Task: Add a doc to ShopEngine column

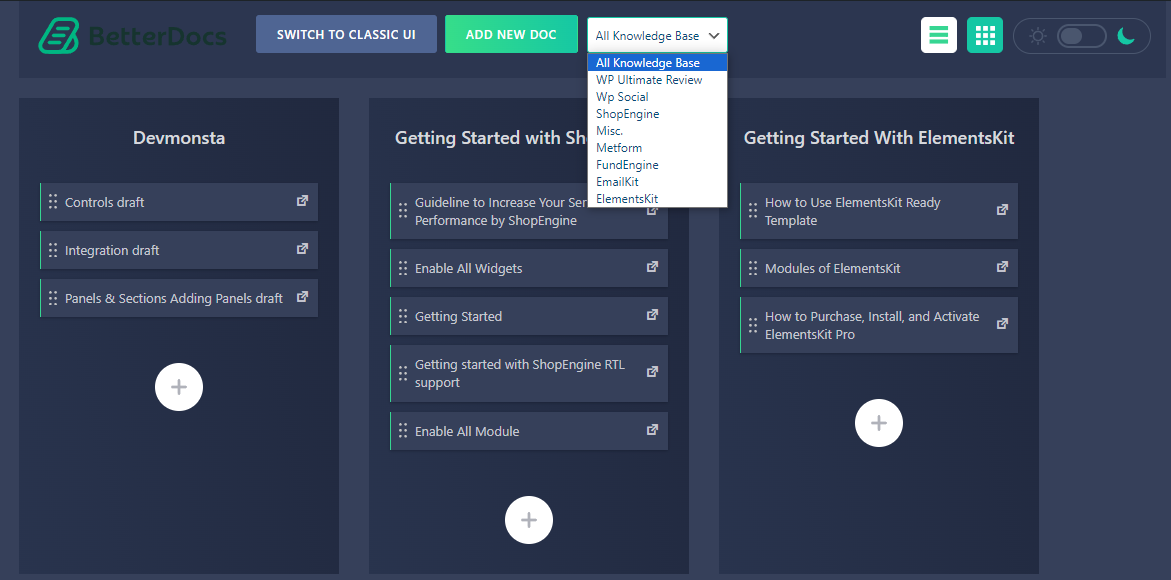Action: [x=529, y=520]
